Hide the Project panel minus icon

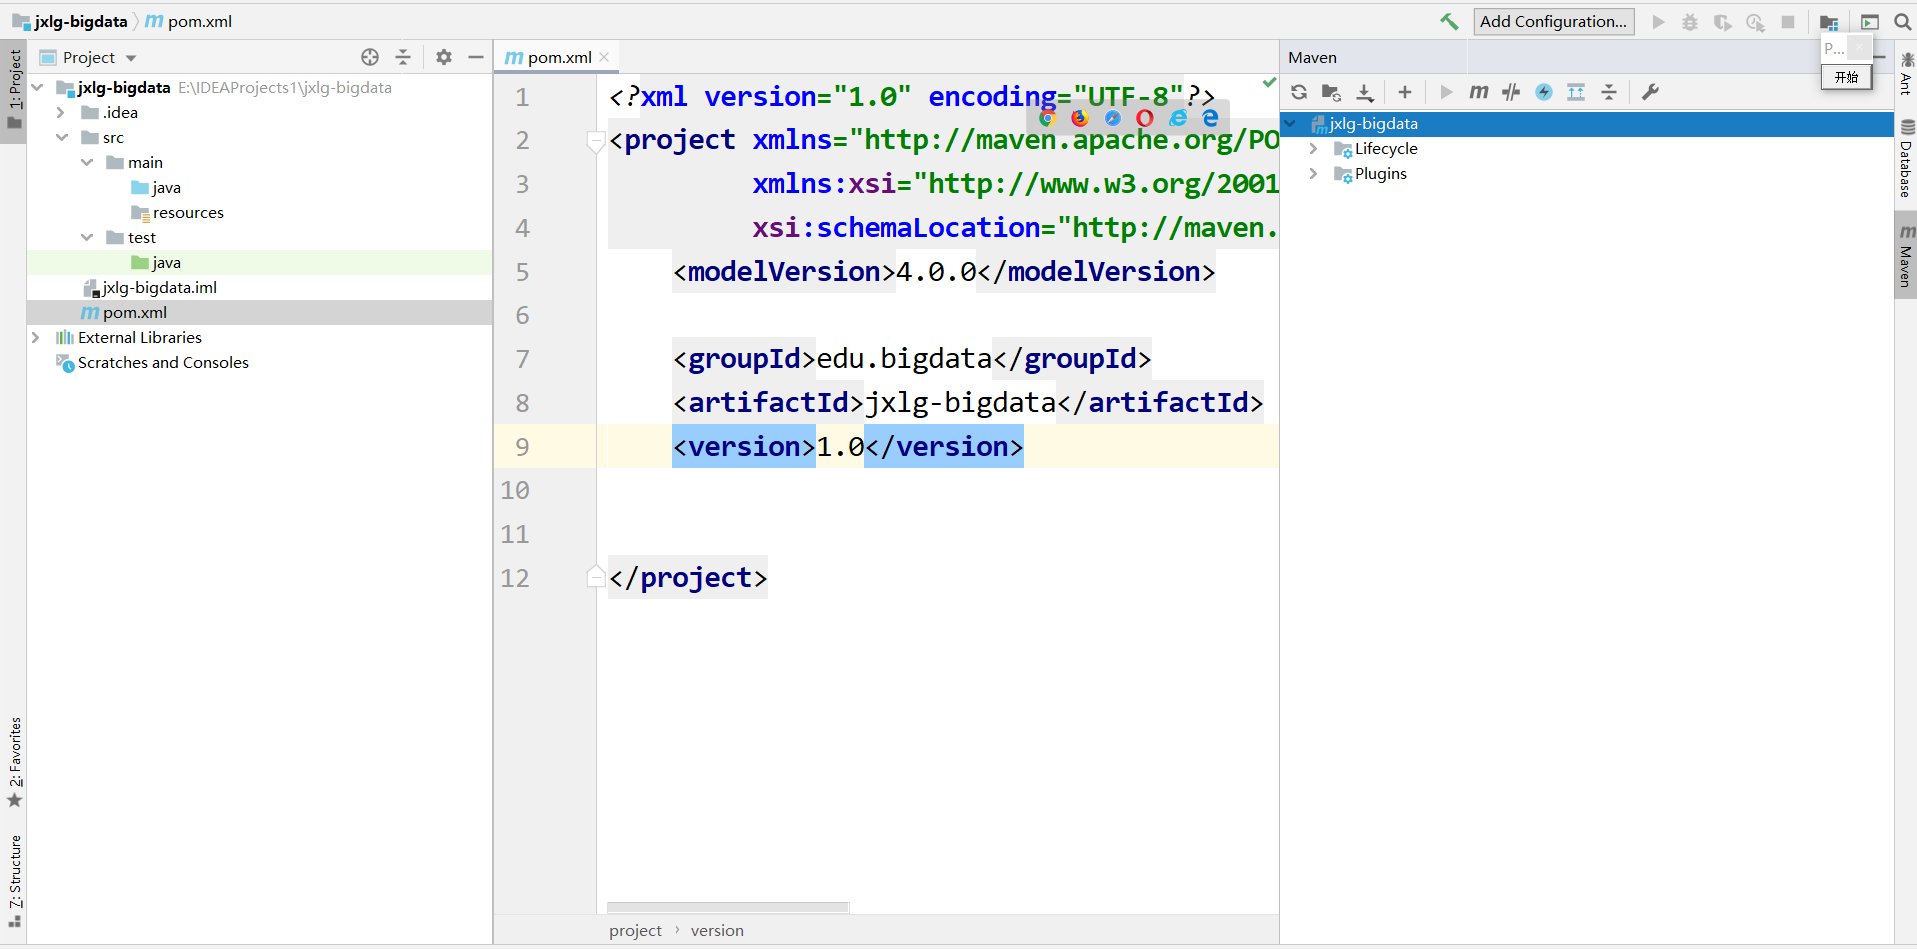coord(476,58)
